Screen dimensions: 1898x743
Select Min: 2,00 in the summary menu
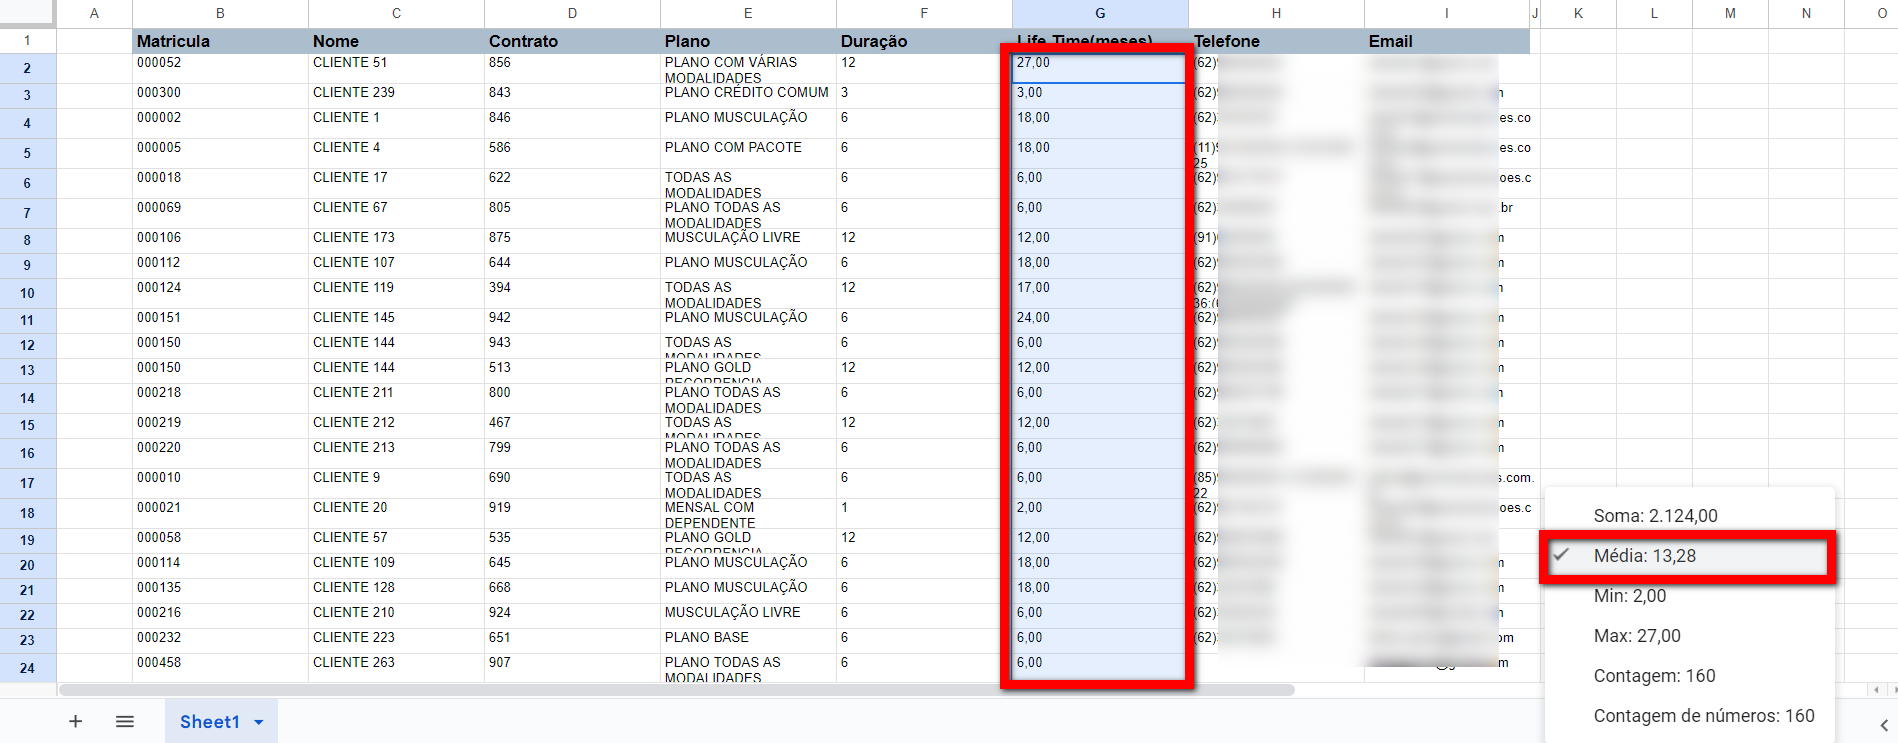1629,596
